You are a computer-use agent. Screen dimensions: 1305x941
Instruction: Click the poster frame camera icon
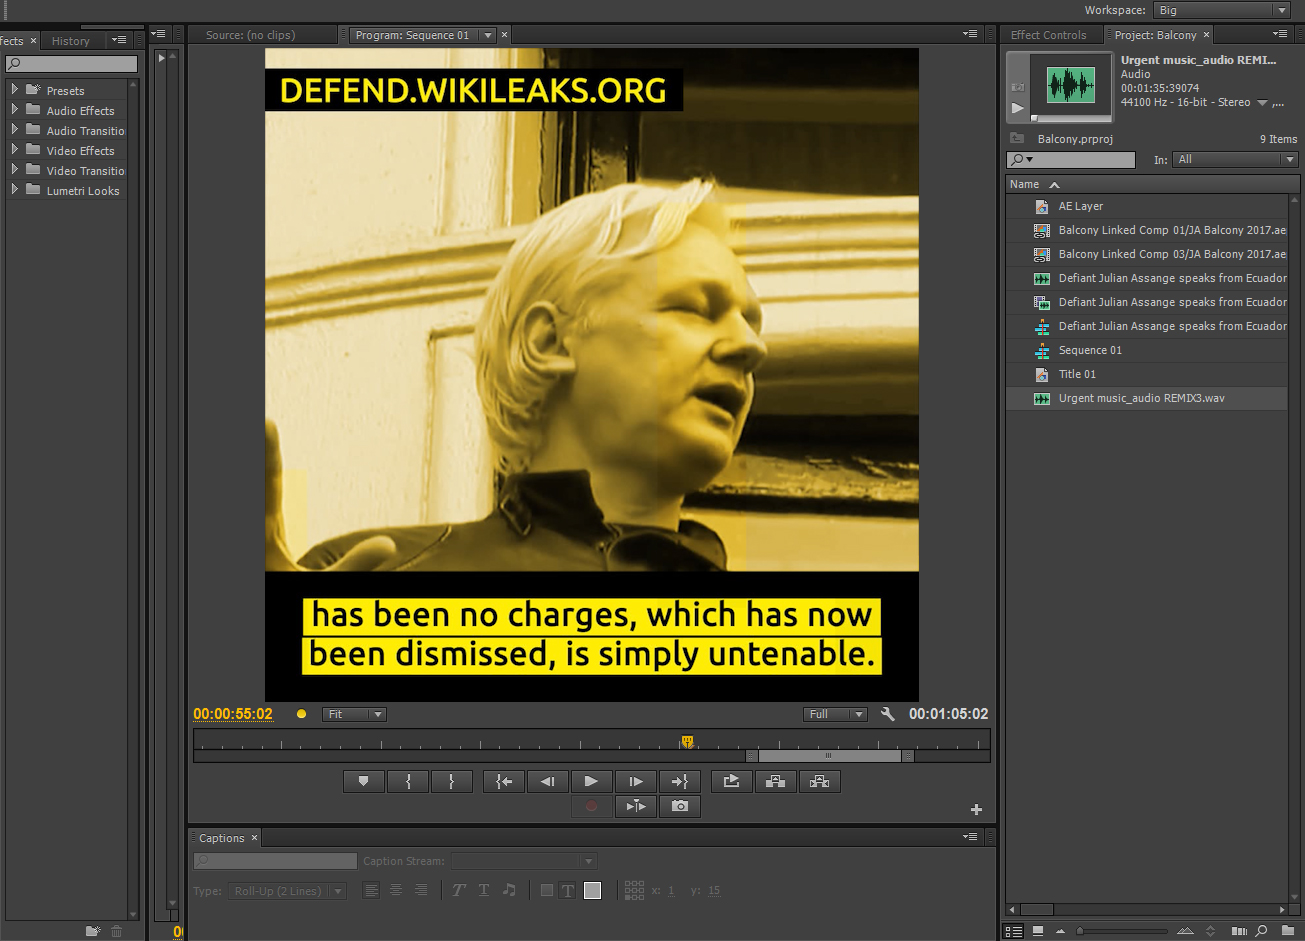[x=1018, y=87]
